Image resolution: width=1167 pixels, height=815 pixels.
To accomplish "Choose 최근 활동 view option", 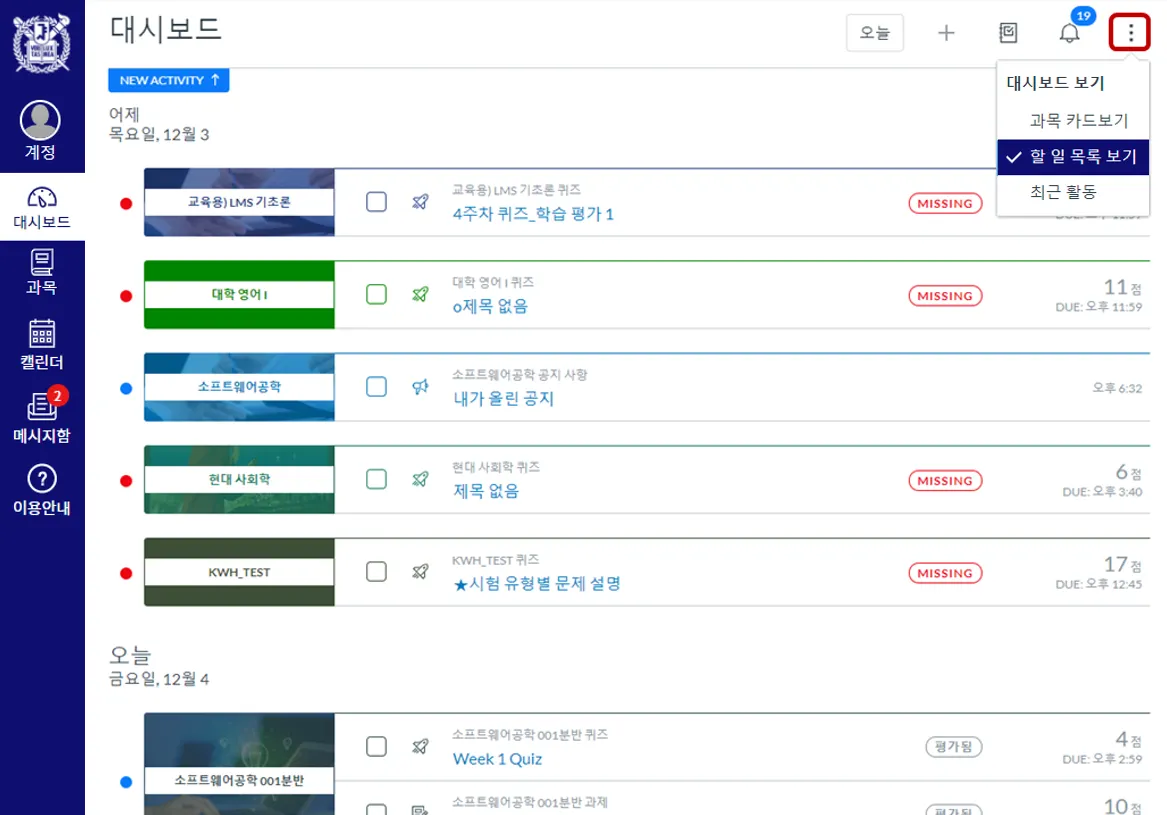I will pyautogui.click(x=1063, y=192).
